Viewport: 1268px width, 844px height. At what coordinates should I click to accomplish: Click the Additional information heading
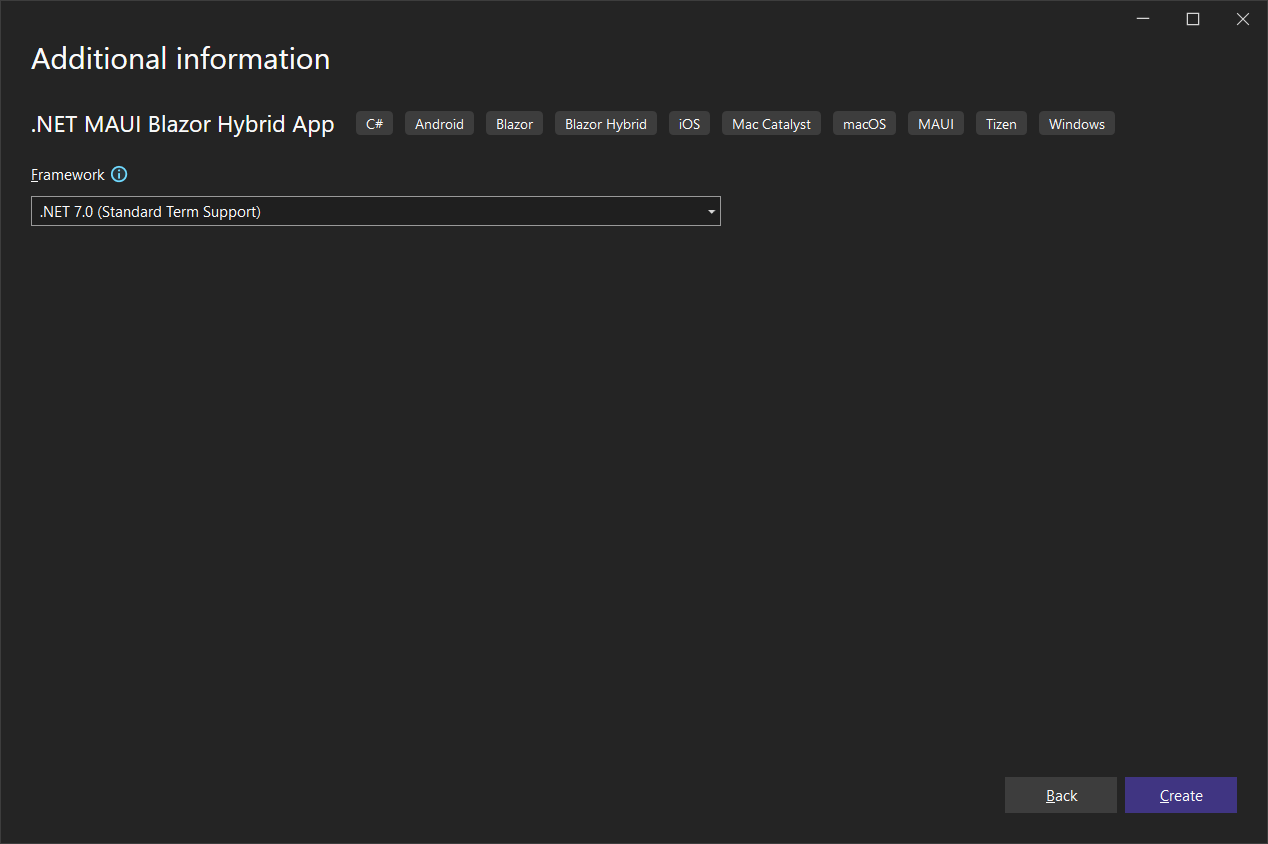point(181,59)
